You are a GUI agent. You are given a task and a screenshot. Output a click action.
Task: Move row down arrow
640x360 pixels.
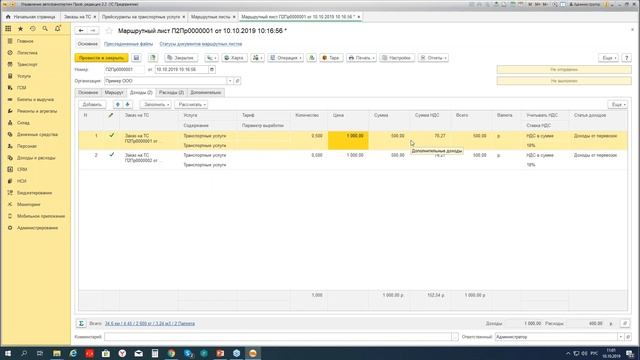(127, 104)
